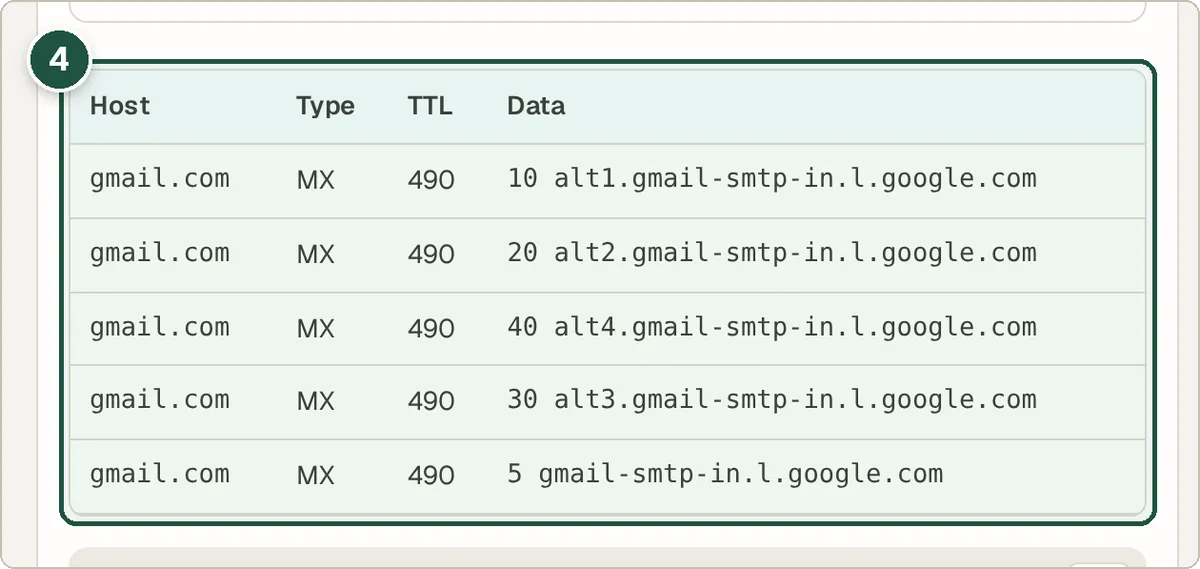Click gmail.com host in the alt3 row
Image resolution: width=1200 pixels, height=569 pixels.
[x=160, y=401]
